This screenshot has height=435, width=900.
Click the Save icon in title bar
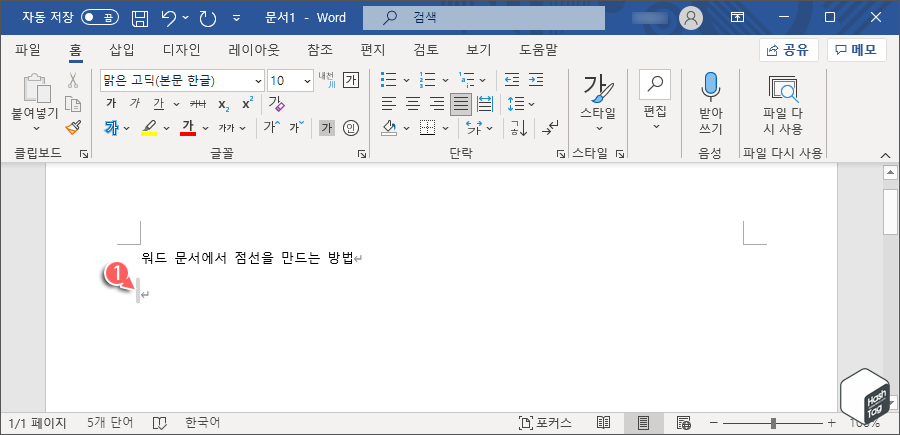[140, 18]
